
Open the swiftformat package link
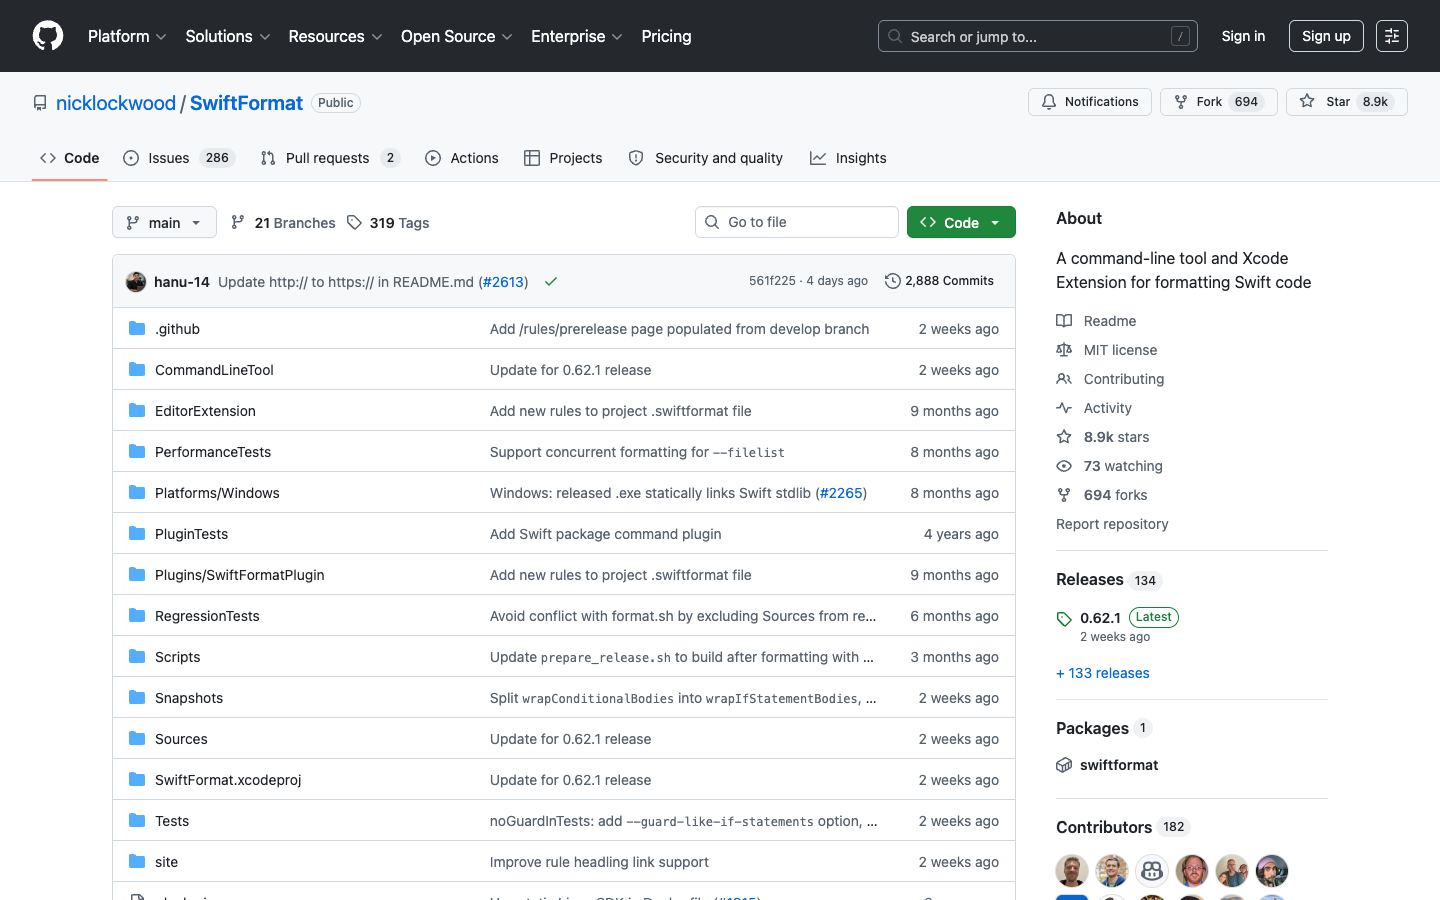pyautogui.click(x=1119, y=765)
